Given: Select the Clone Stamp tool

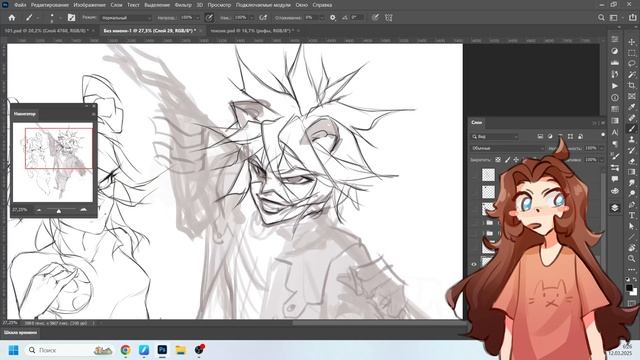Looking at the screenshot, I should pos(631,140).
